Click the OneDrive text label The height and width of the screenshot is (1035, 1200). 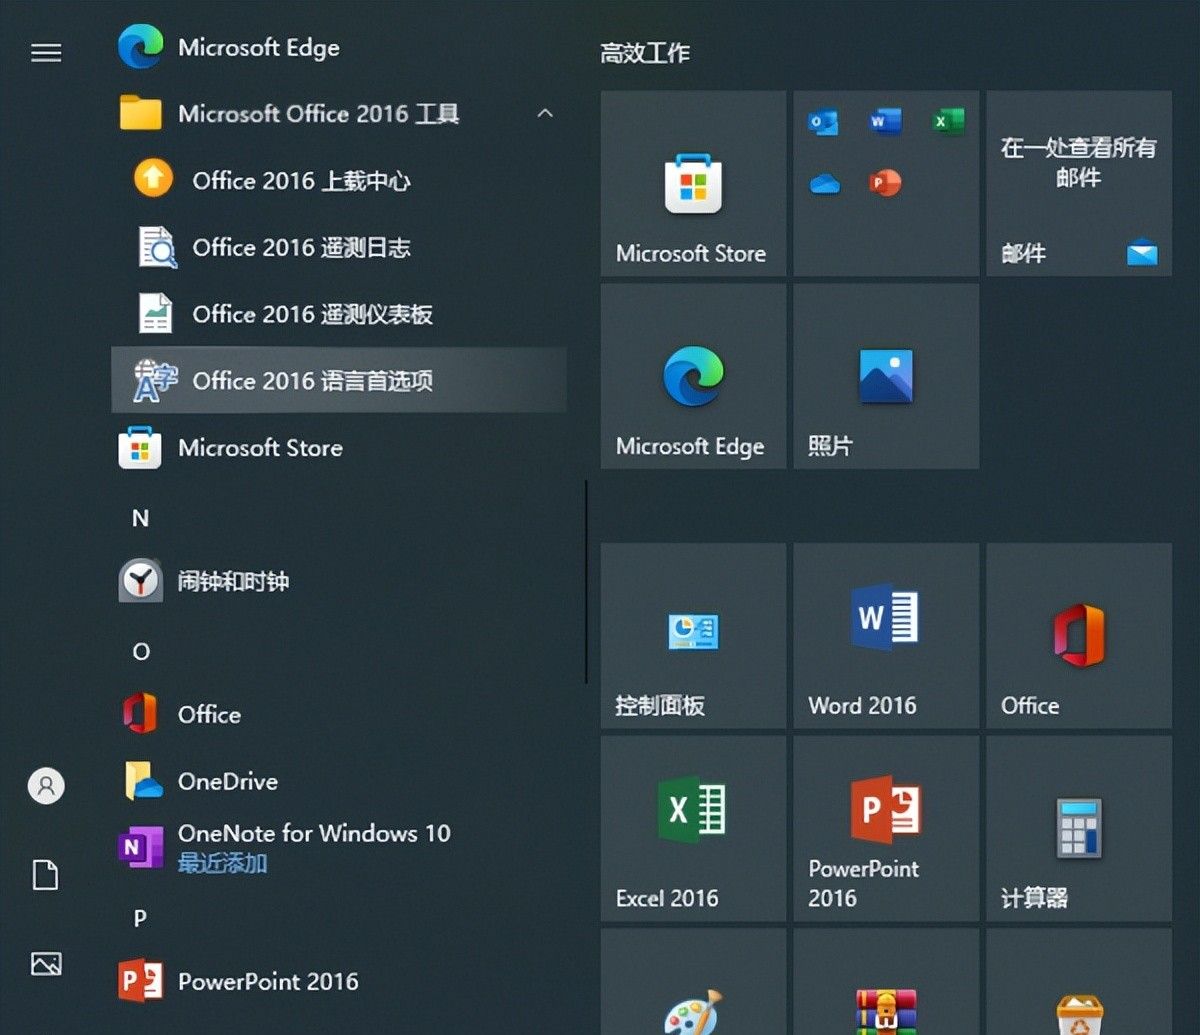228,781
